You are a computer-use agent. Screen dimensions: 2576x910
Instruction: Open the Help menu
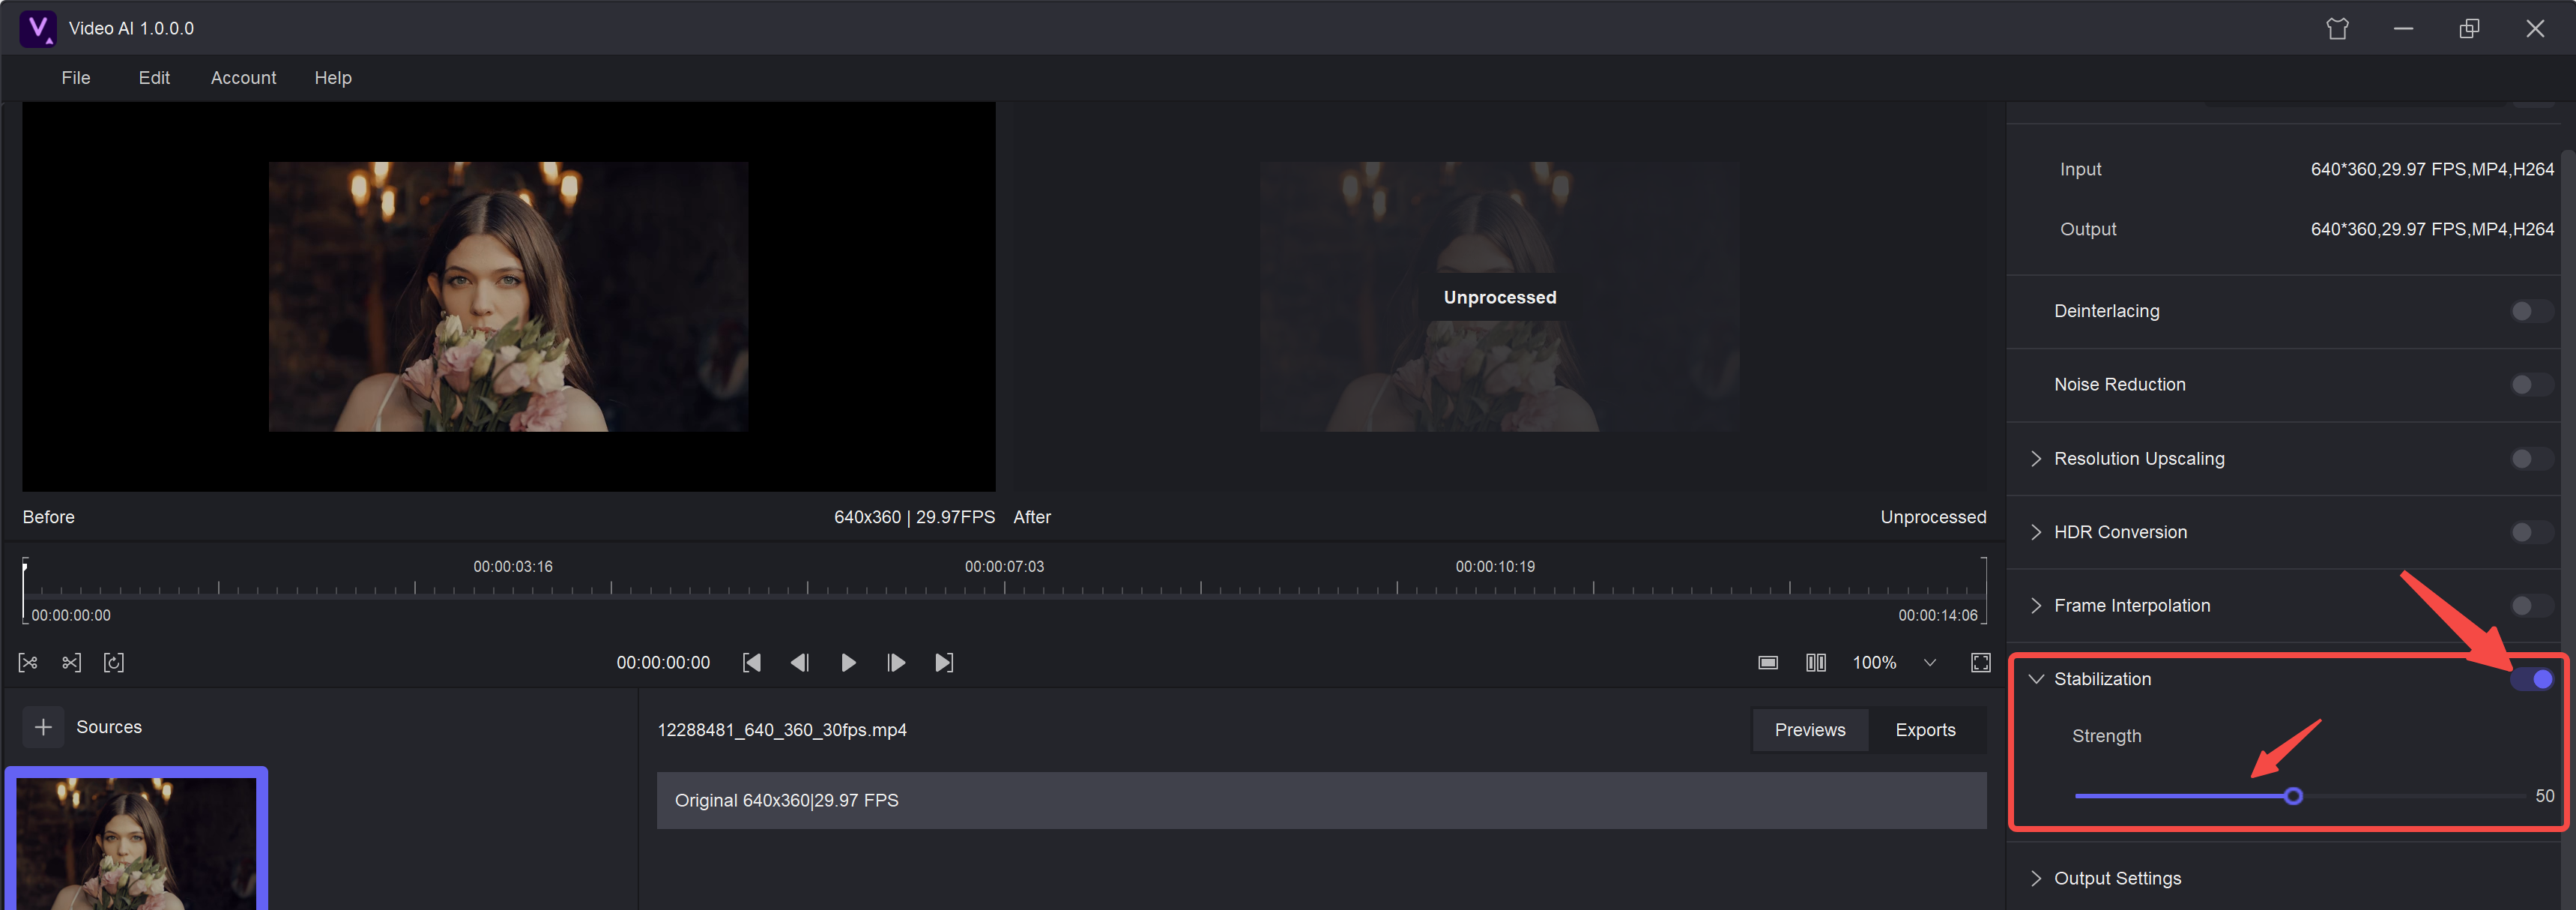[x=333, y=78]
